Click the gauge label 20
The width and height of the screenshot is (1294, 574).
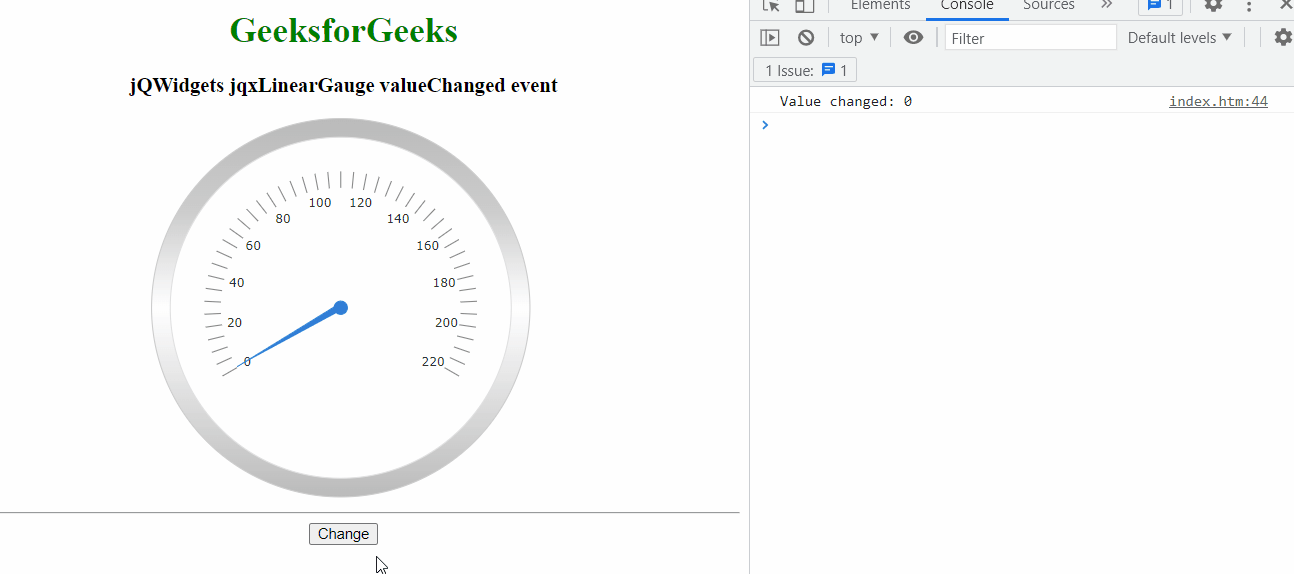coord(235,323)
